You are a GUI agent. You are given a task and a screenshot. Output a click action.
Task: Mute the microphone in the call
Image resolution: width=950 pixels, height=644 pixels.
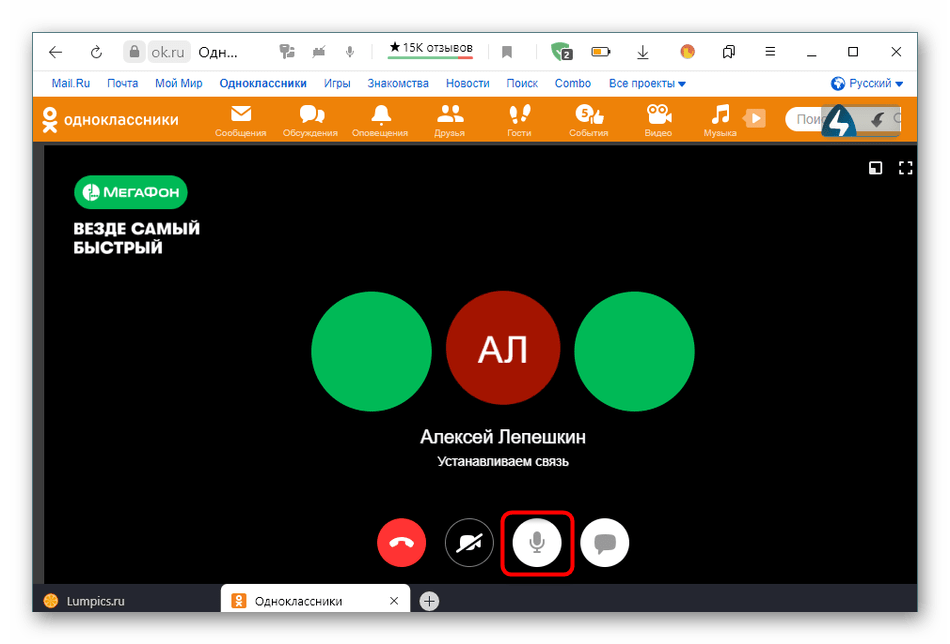tap(537, 544)
